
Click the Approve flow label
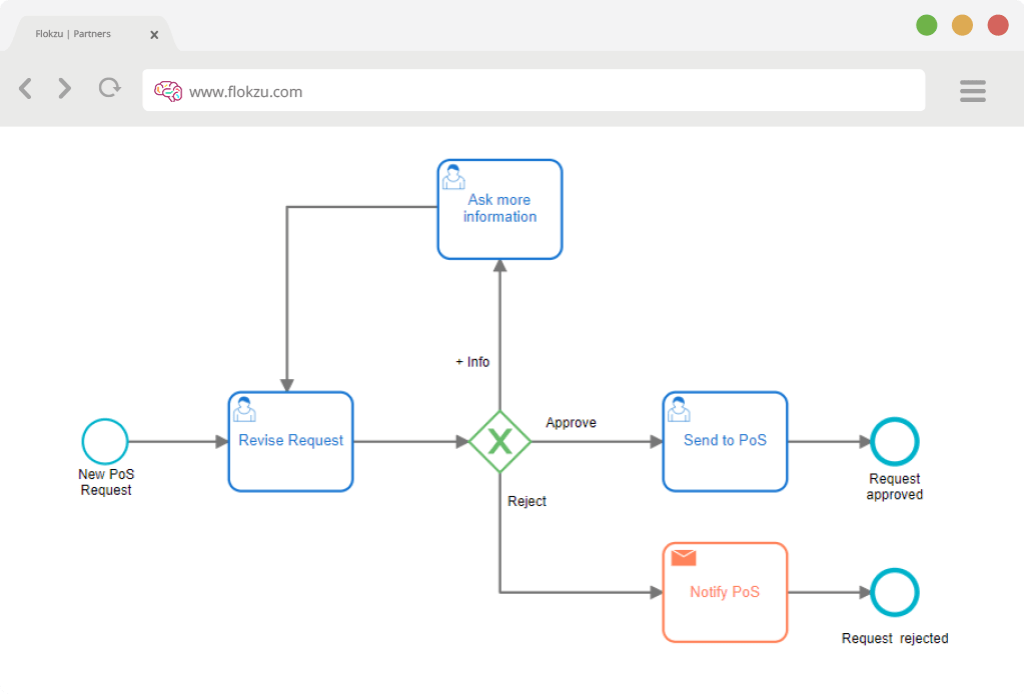(x=571, y=422)
